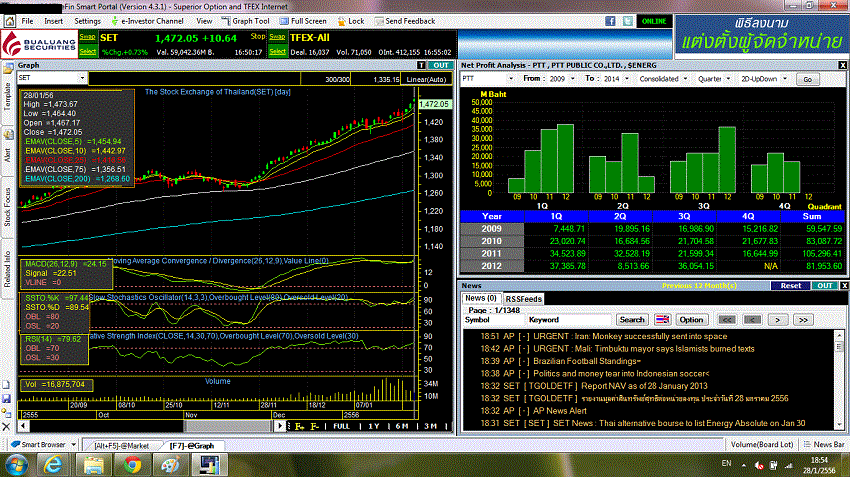This screenshot has height=477, width=850.
Task: Open the View menu
Action: pos(204,21)
